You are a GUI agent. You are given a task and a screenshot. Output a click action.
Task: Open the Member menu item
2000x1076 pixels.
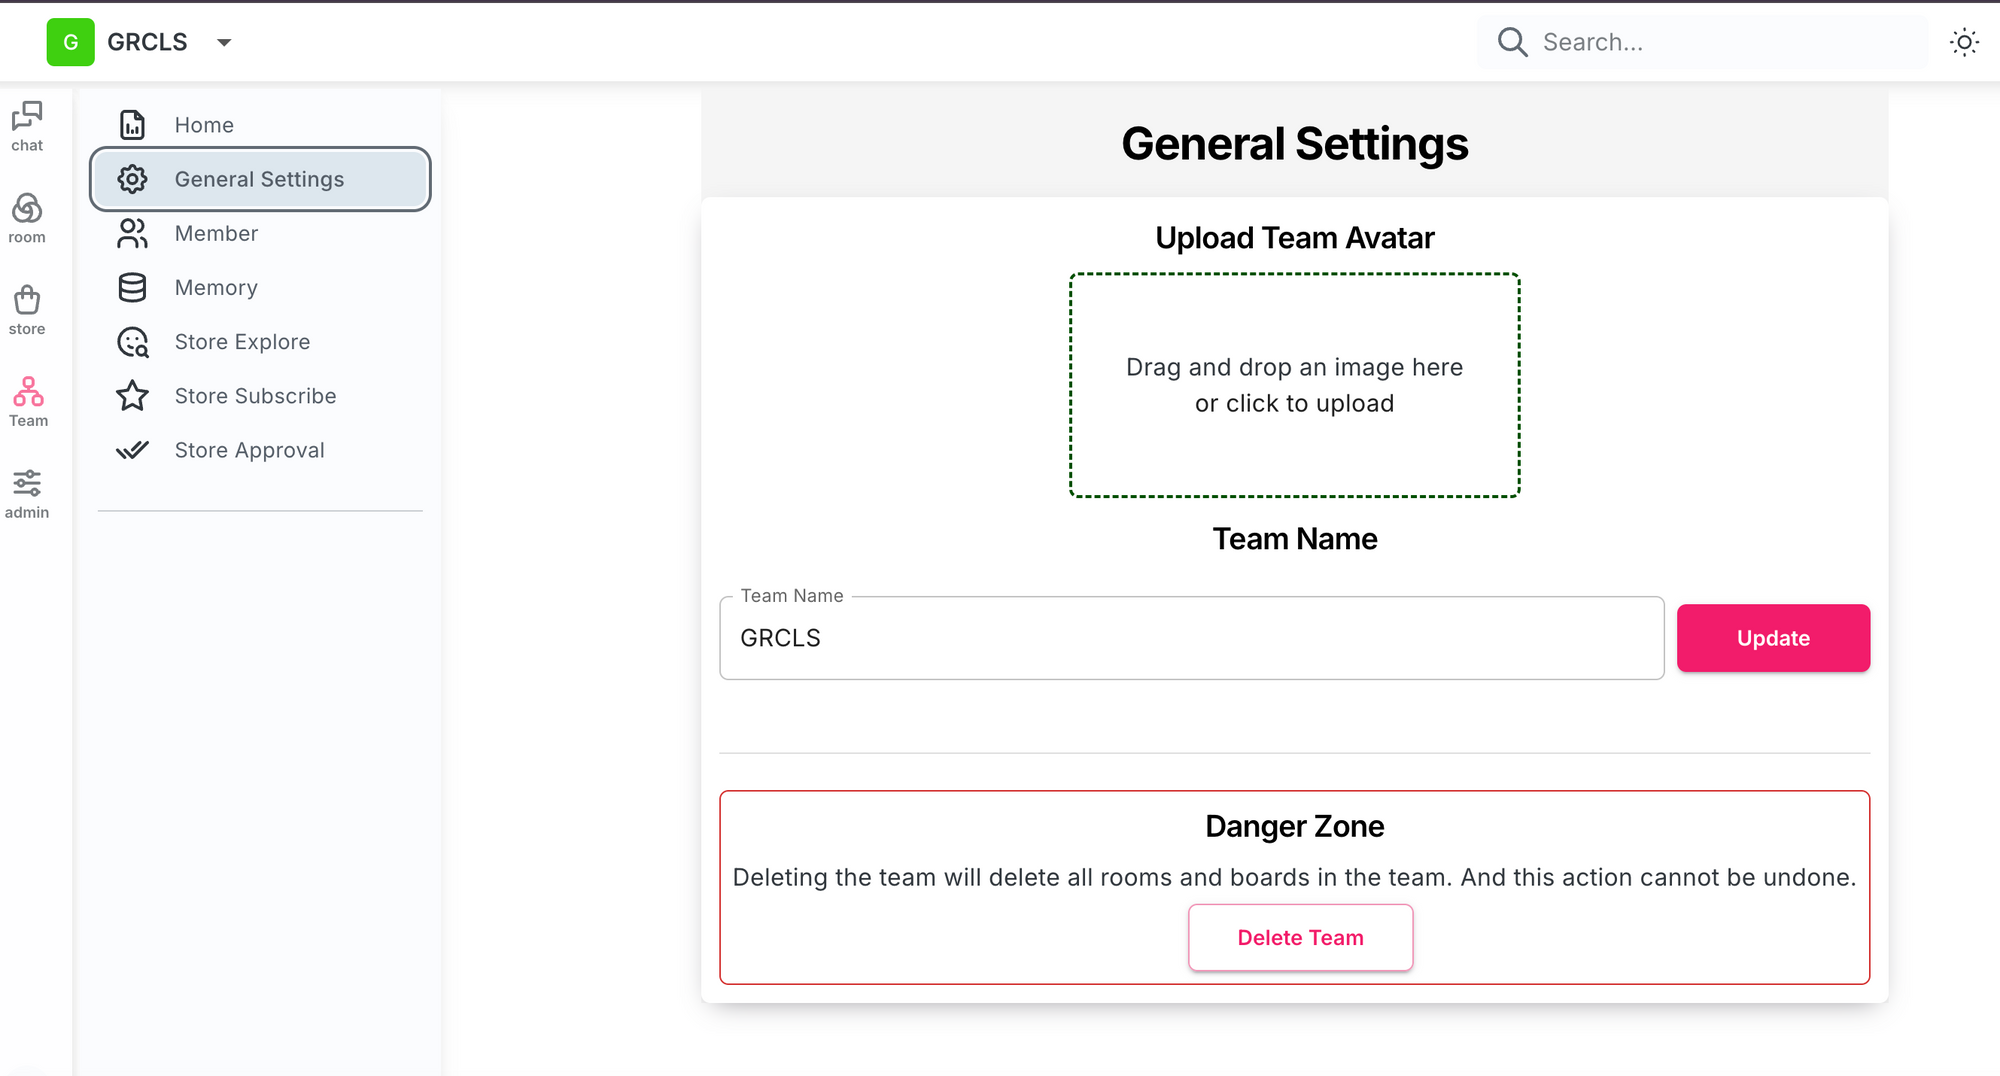(260, 233)
